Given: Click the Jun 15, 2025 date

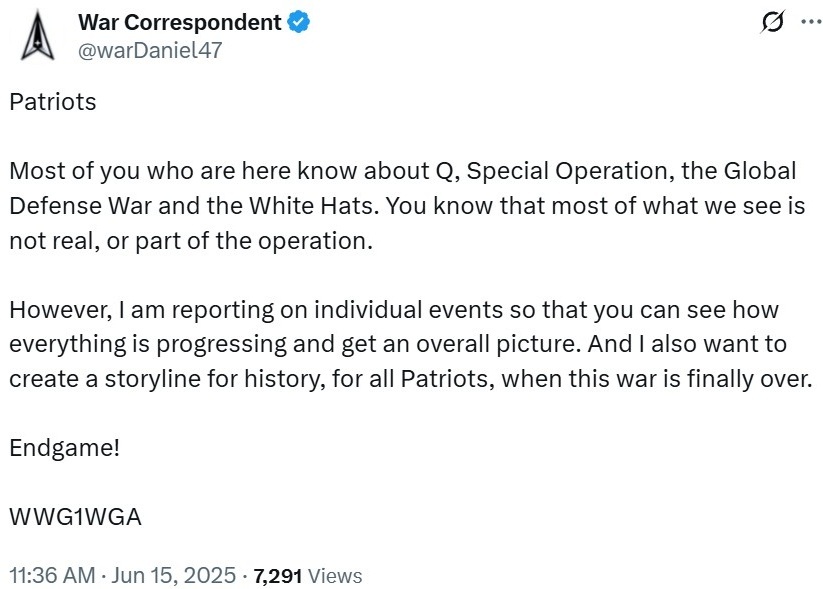Looking at the screenshot, I should (x=173, y=575).
